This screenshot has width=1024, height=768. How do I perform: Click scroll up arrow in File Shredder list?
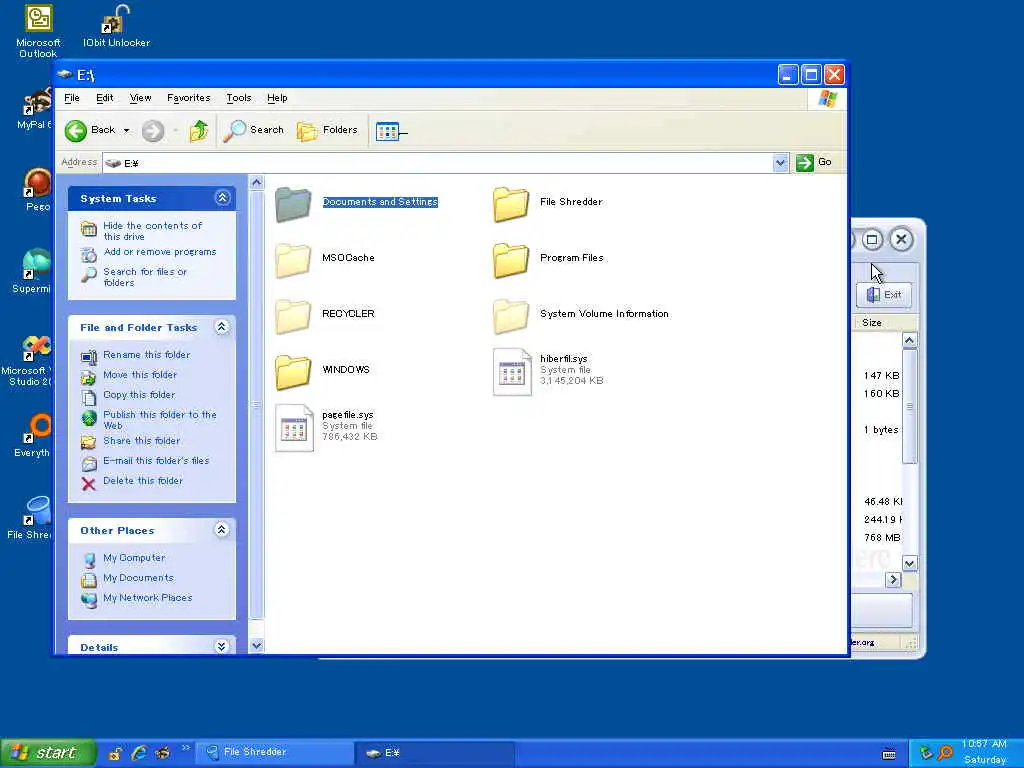909,340
